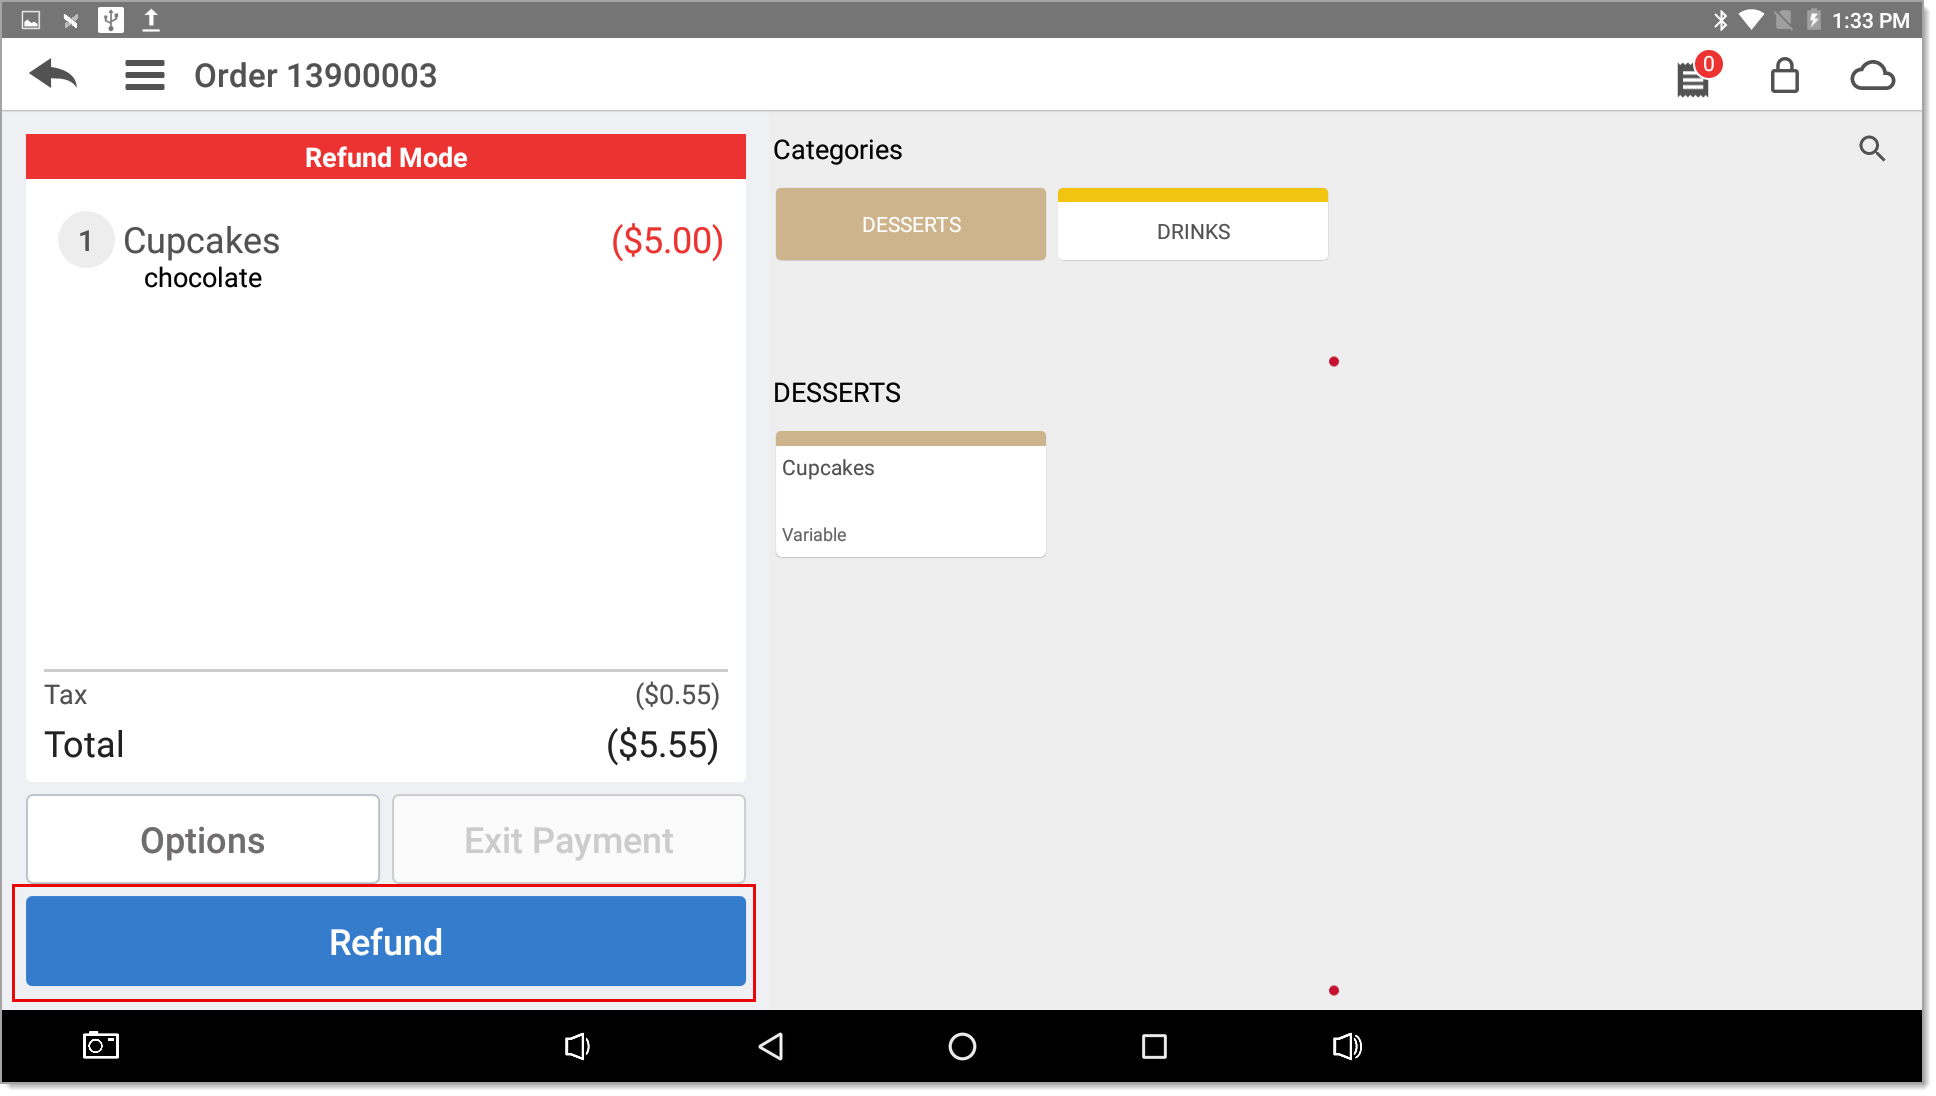Tap the Total ($5.55) amount
Viewport: 1936px width, 1096px height.
click(x=662, y=745)
